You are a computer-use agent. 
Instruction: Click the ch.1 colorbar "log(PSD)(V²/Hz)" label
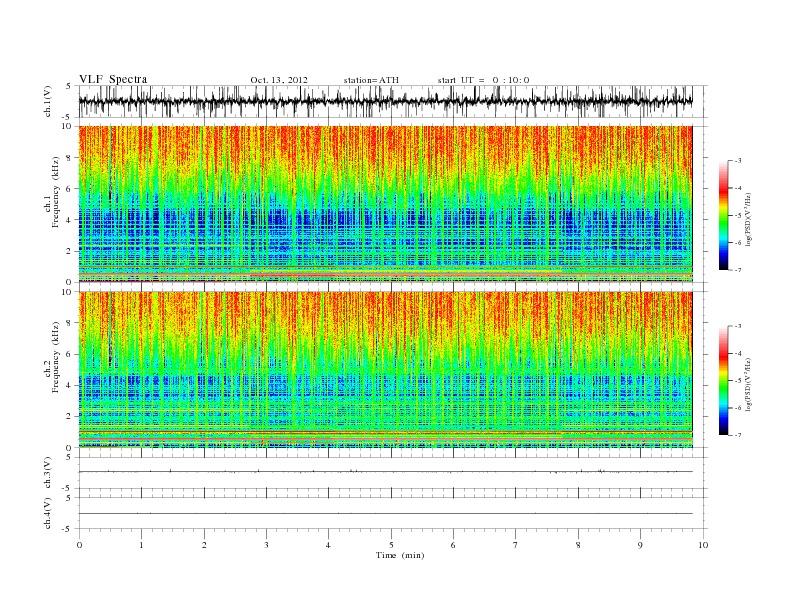point(748,219)
